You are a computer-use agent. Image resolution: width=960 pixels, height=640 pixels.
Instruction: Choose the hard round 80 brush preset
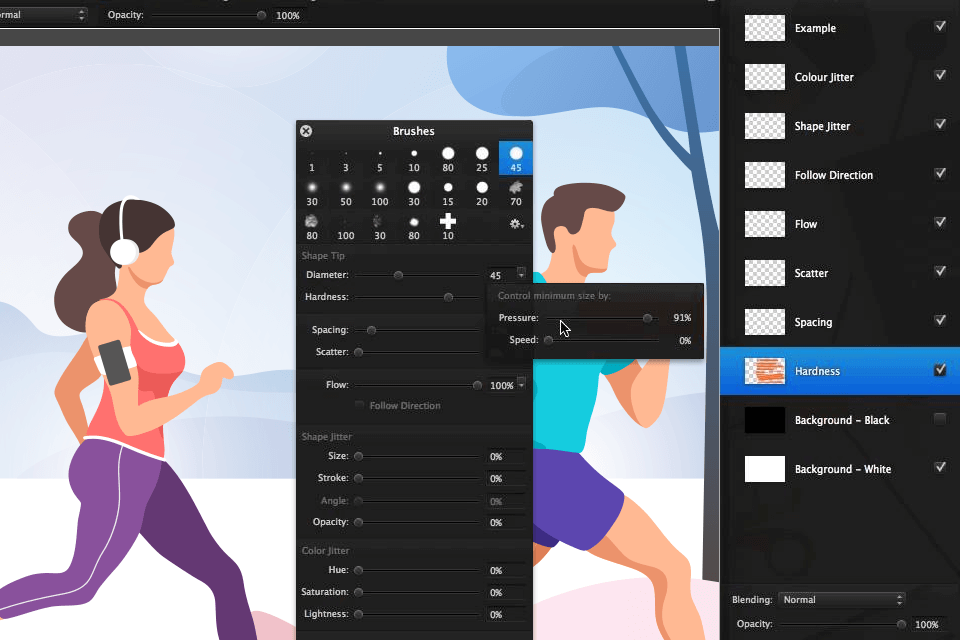pyautogui.click(x=448, y=159)
